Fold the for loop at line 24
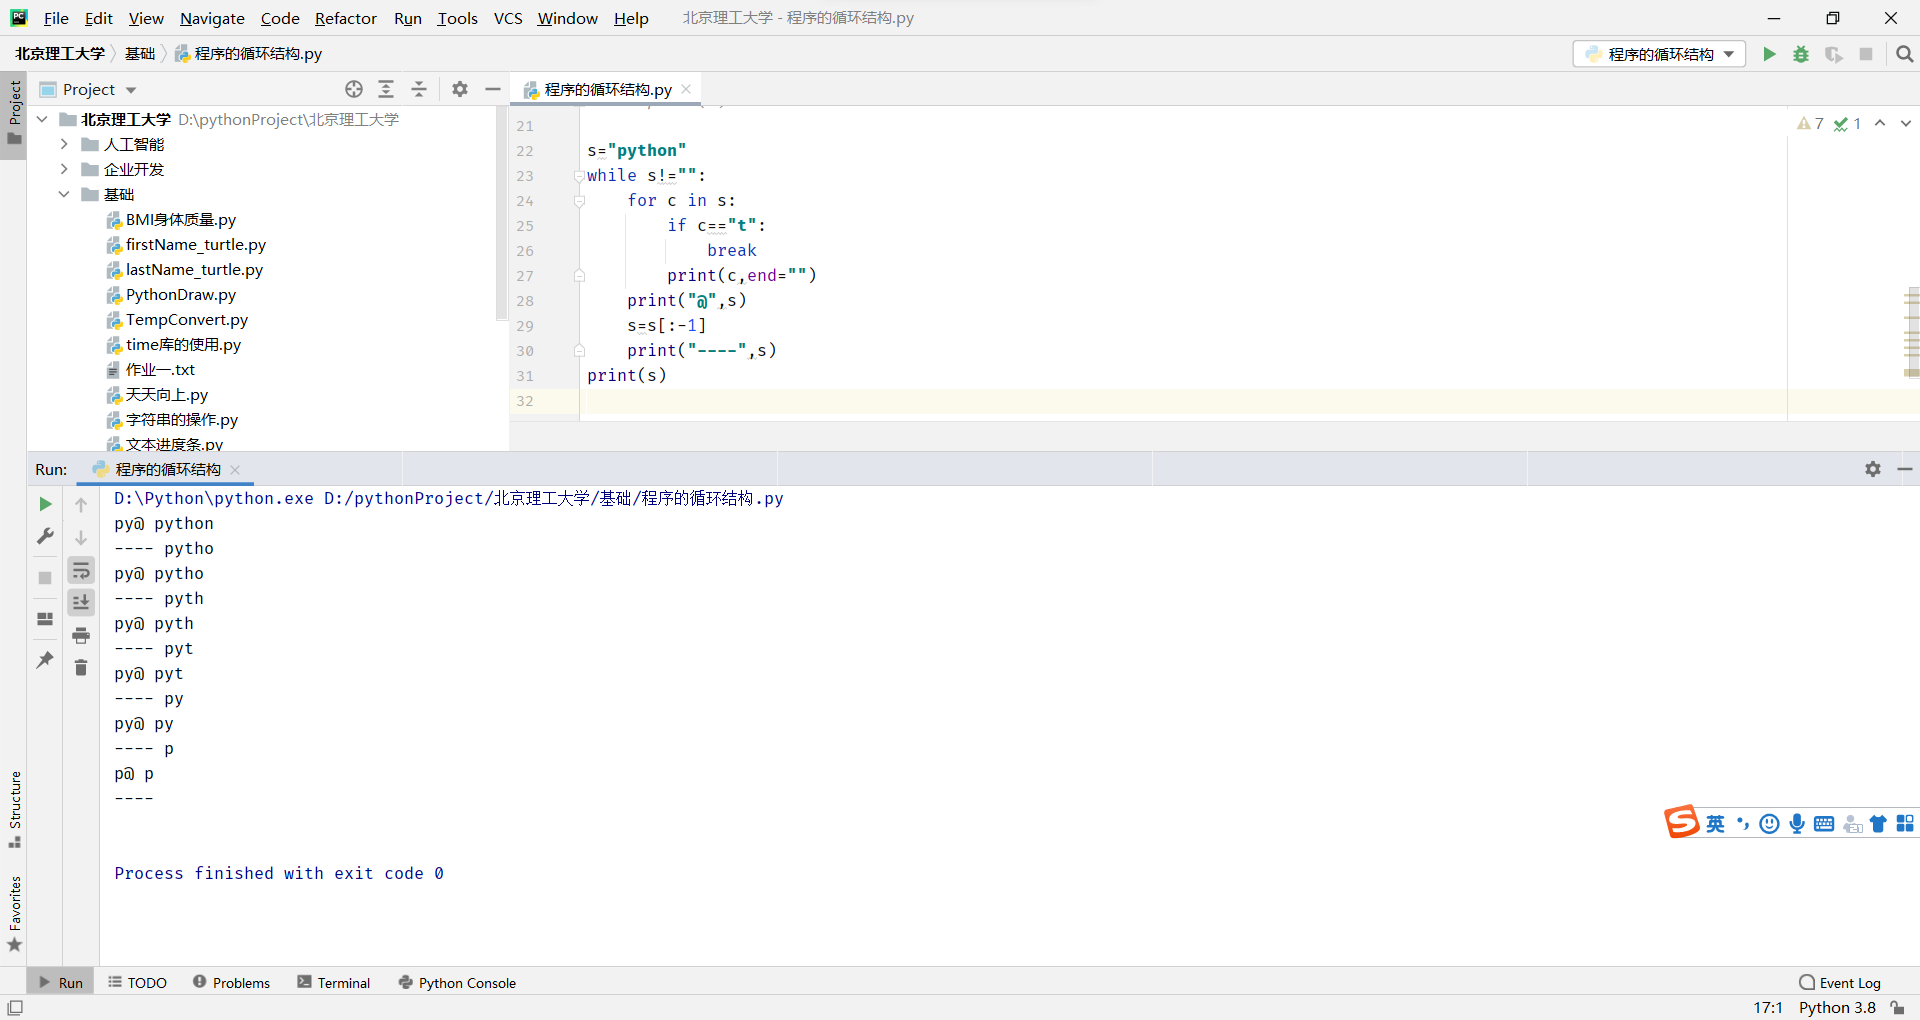This screenshot has width=1920, height=1020. point(579,201)
